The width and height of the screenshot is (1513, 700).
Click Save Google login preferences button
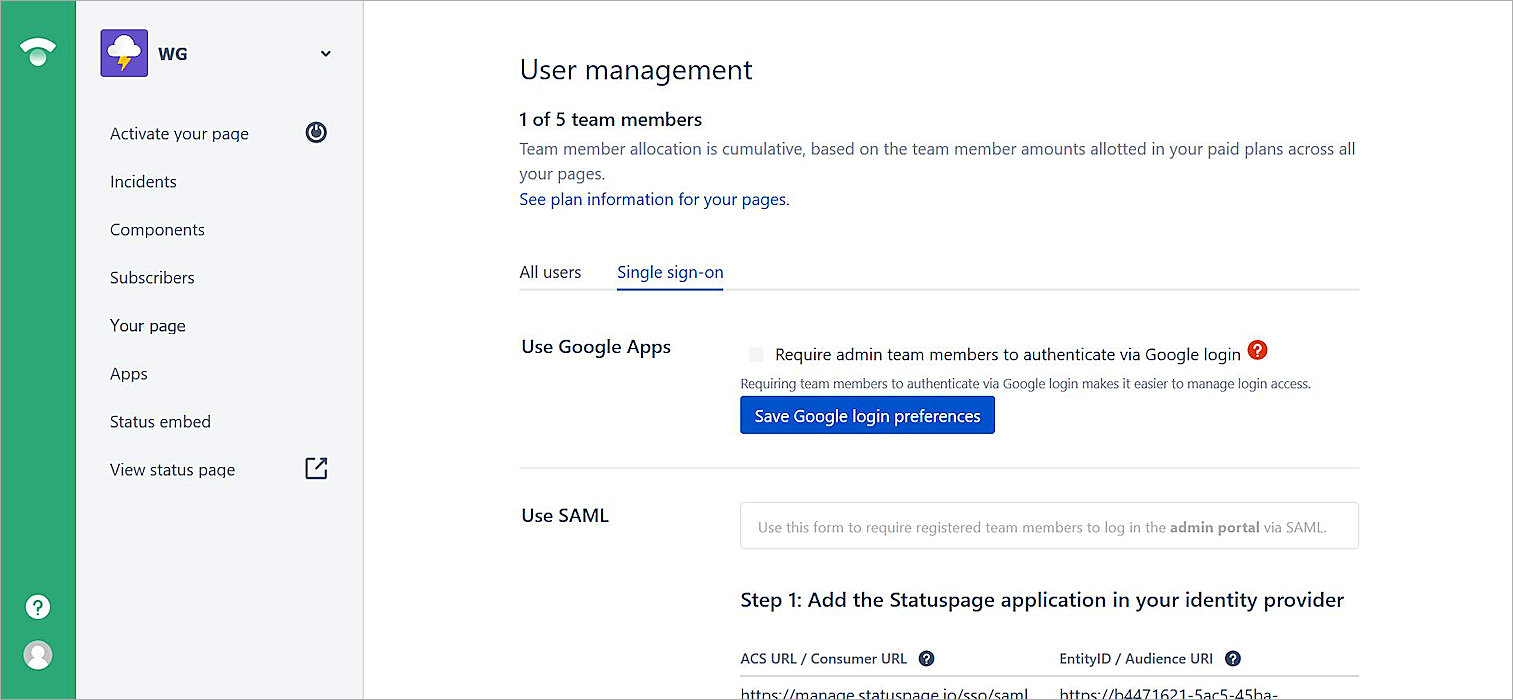(867, 416)
